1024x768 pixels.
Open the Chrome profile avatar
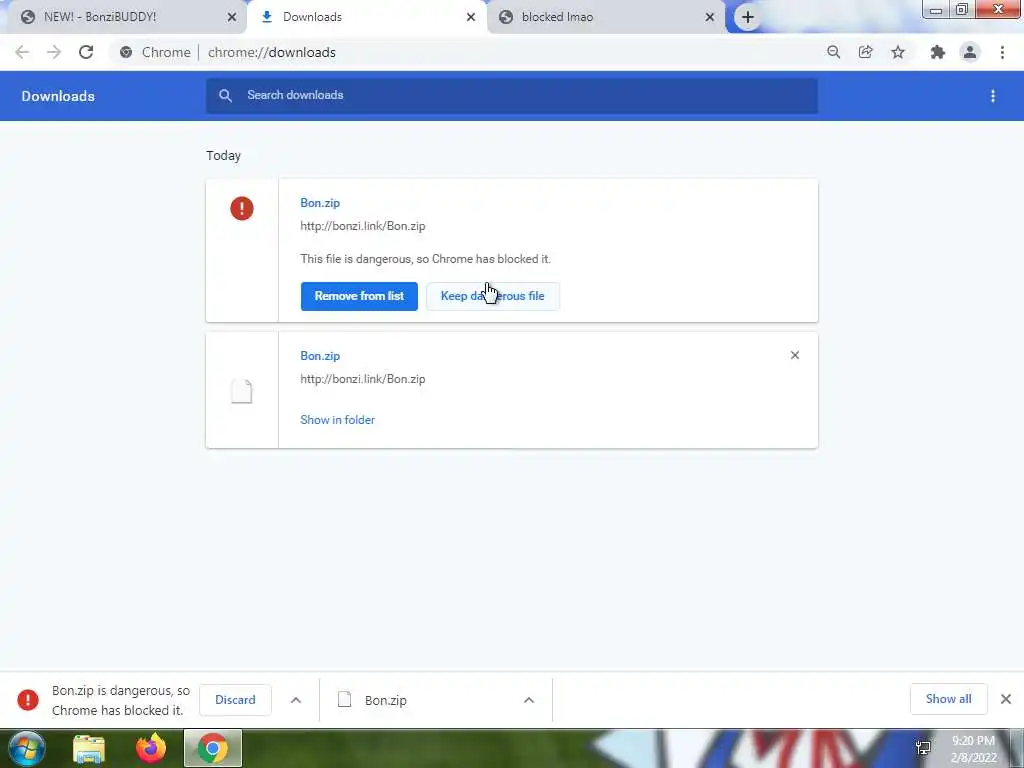970,52
